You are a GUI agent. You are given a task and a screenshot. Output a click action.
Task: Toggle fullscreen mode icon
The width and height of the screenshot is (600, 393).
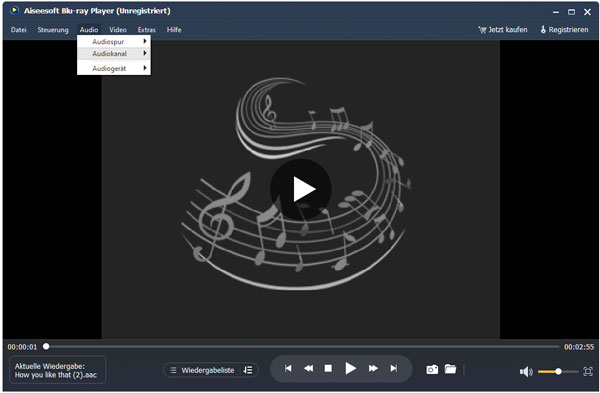[x=588, y=371]
